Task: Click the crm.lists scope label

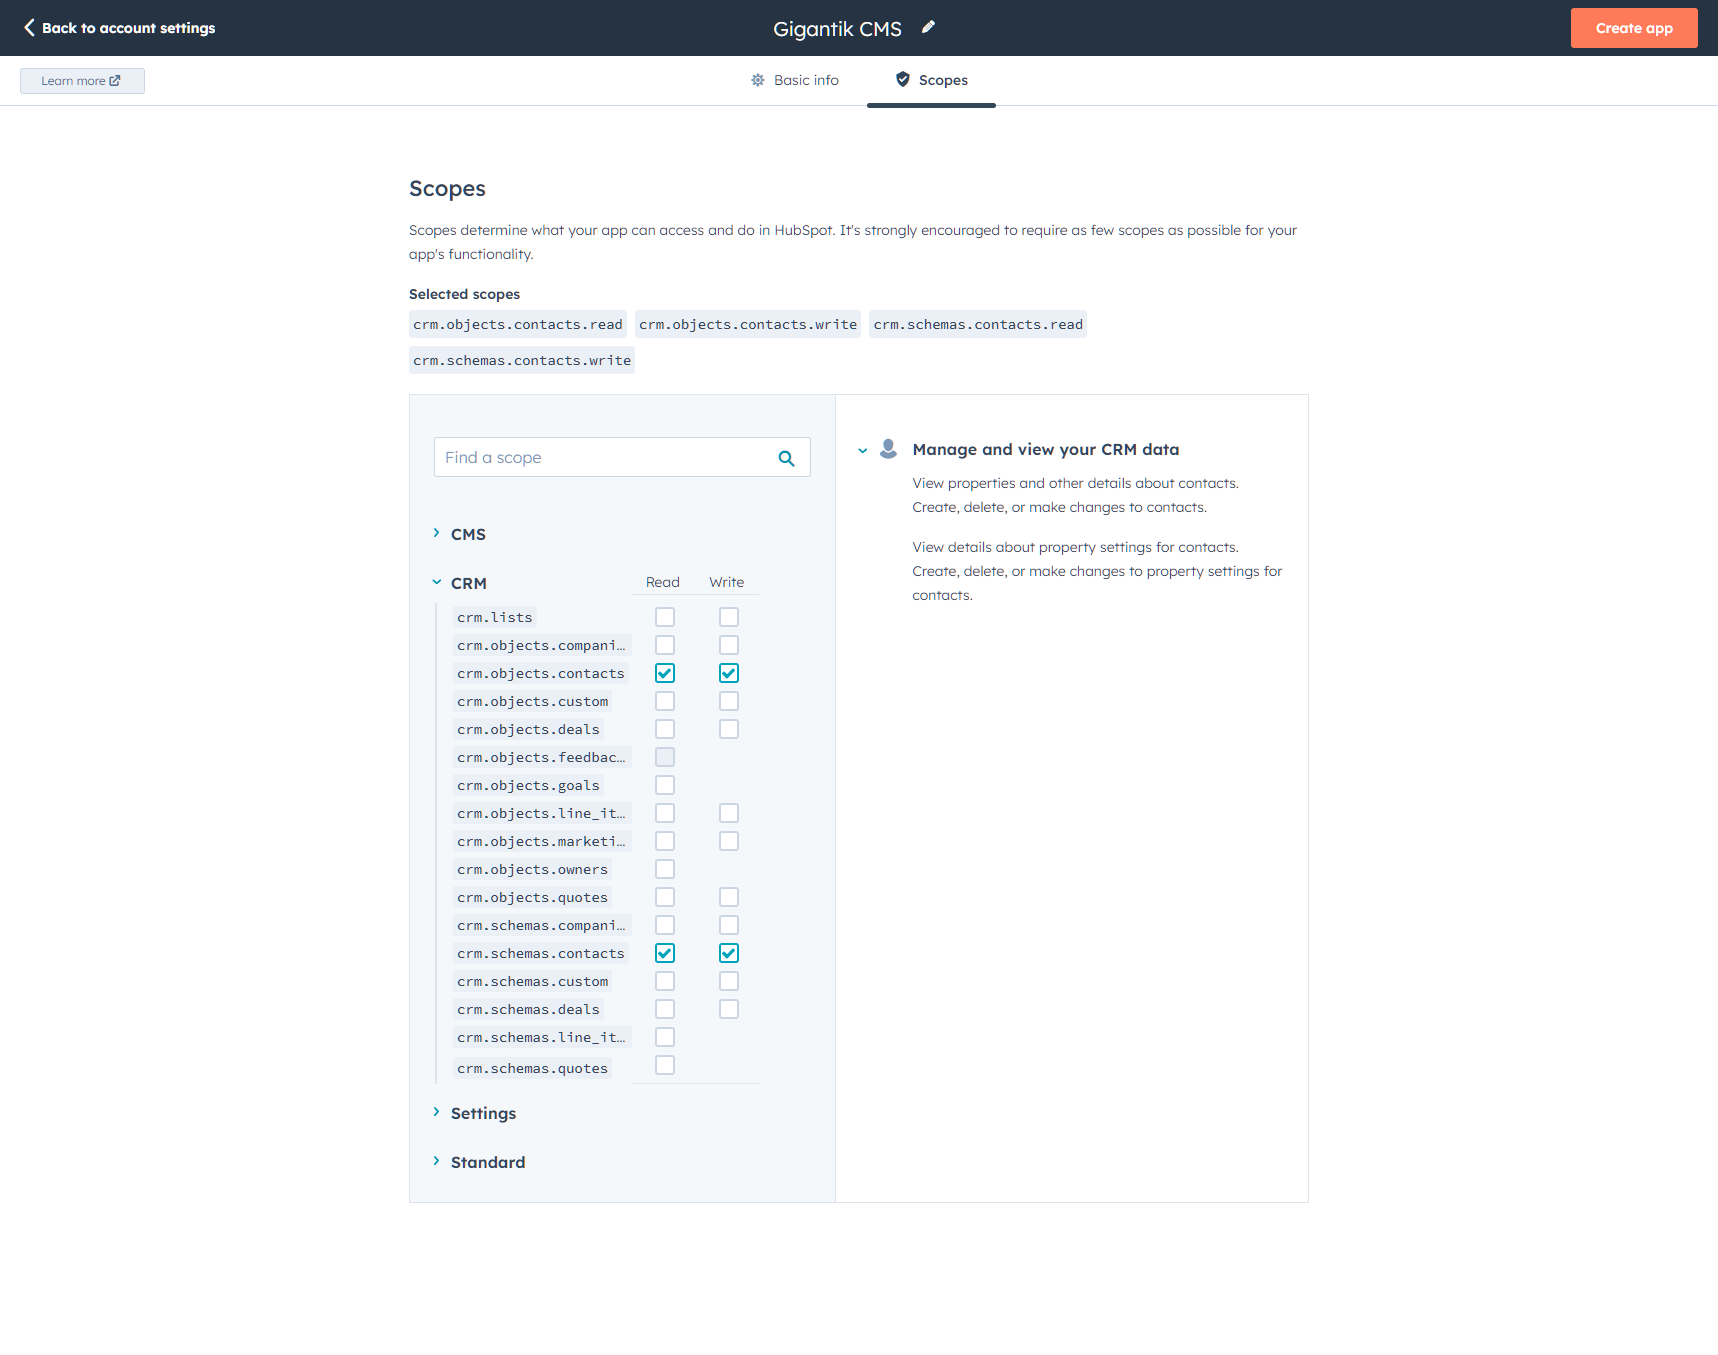Action: point(495,617)
